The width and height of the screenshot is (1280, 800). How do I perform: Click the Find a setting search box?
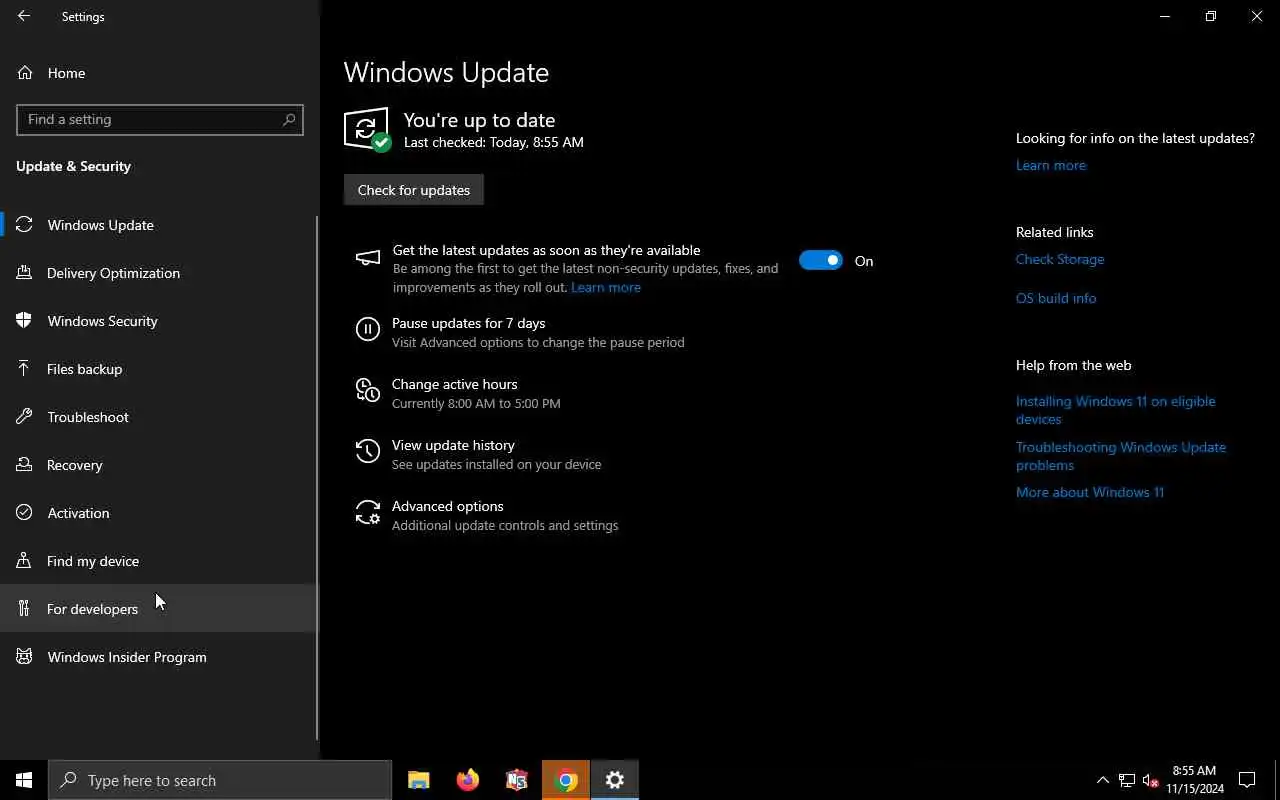pyautogui.click(x=160, y=119)
